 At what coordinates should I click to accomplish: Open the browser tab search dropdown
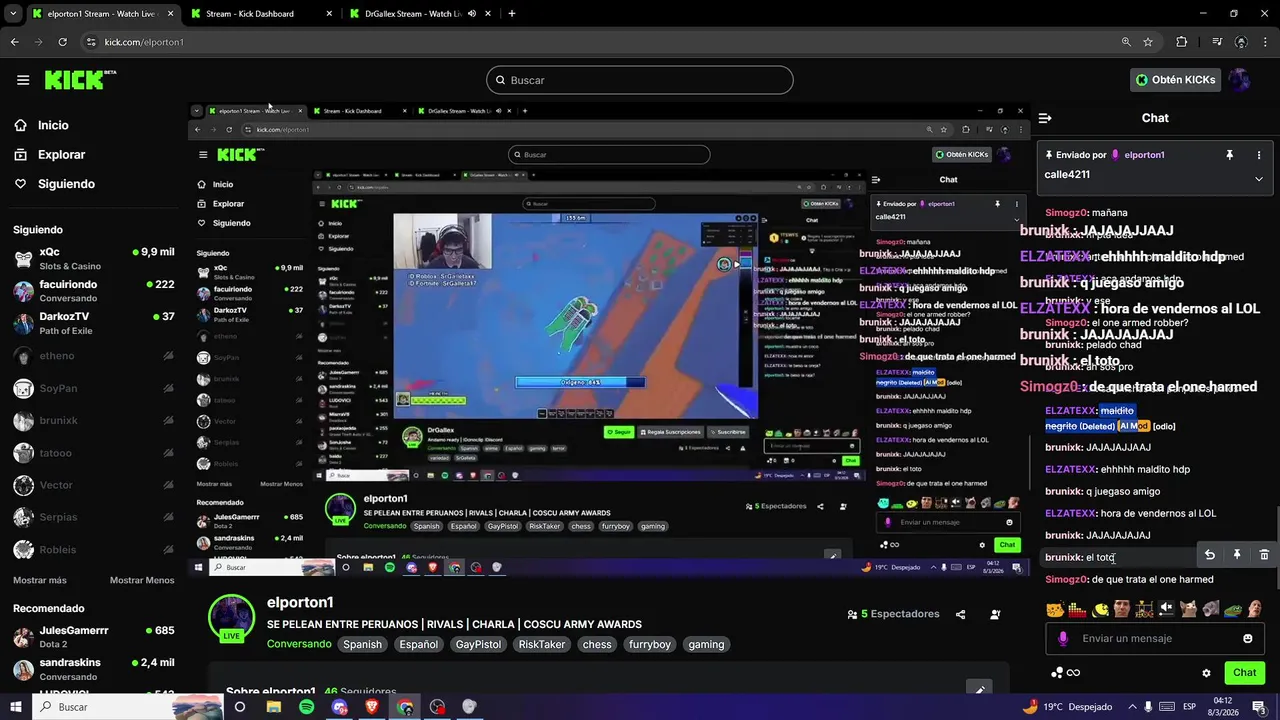(x=13, y=14)
